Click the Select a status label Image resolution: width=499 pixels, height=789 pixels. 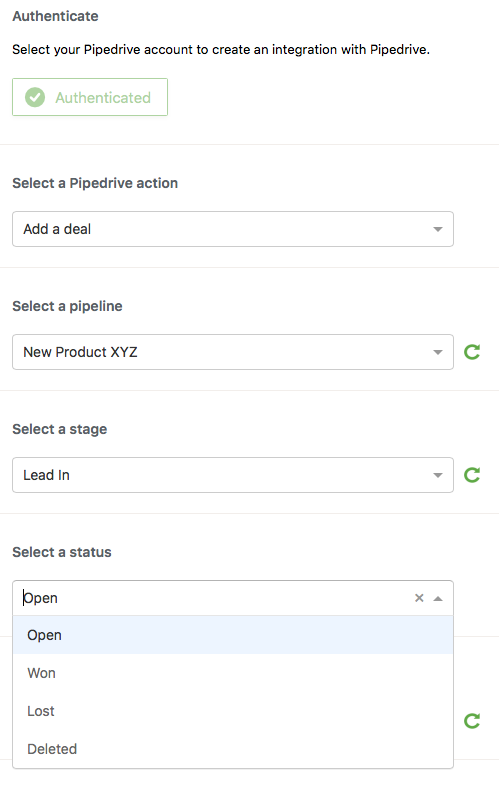[x=62, y=552]
